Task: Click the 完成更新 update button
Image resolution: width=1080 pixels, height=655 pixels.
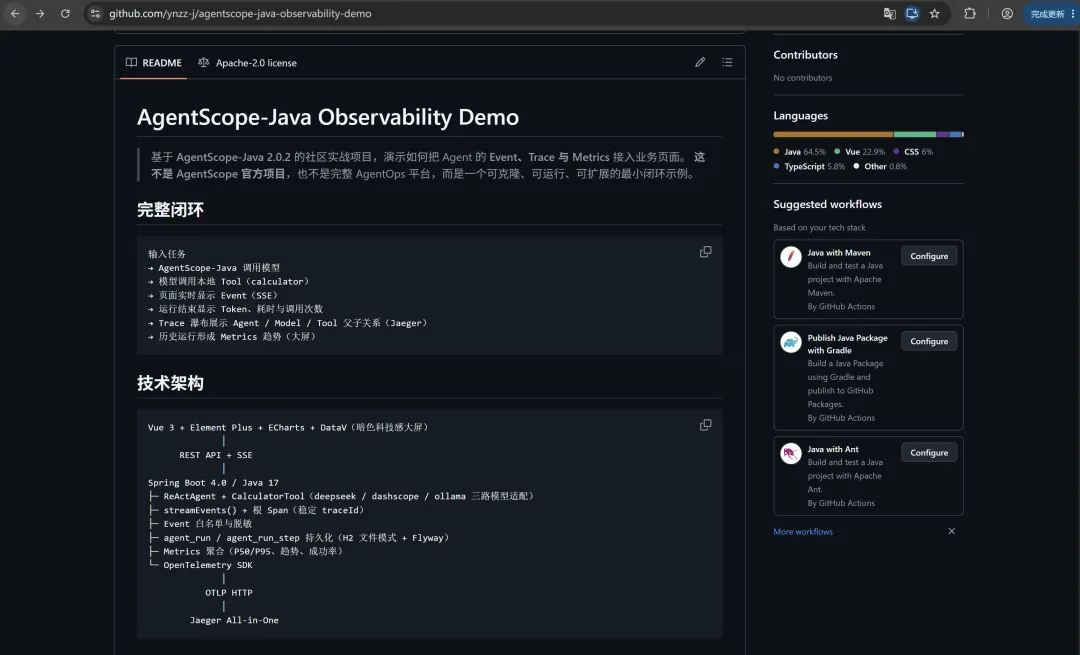Action: coord(1051,14)
